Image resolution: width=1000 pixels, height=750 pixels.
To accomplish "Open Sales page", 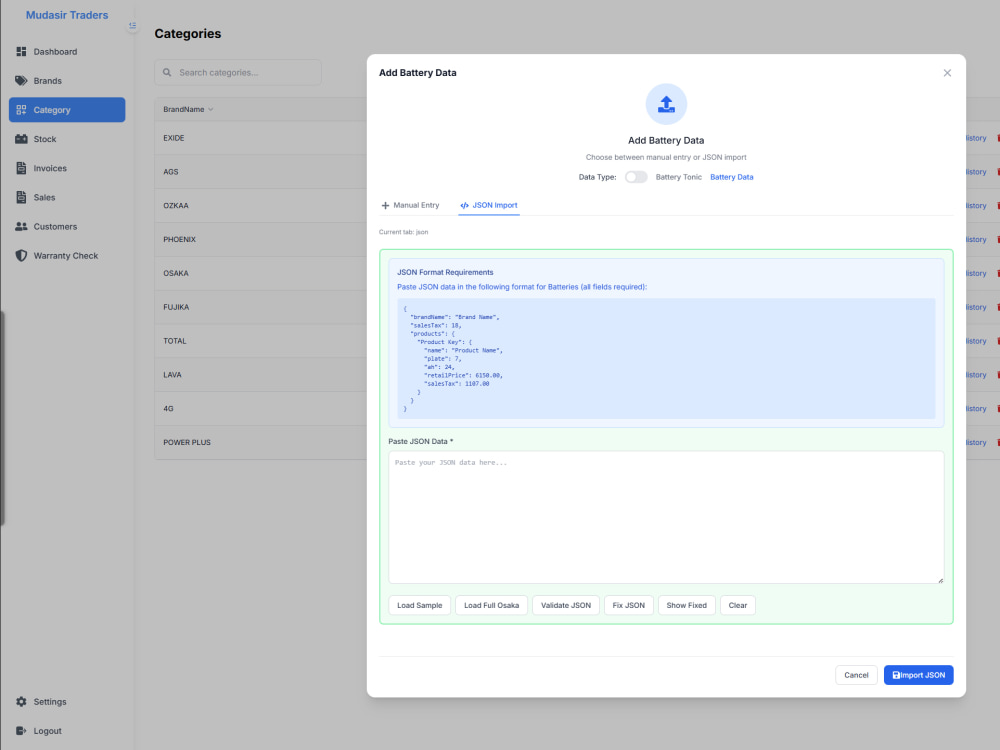I will (x=67, y=197).
